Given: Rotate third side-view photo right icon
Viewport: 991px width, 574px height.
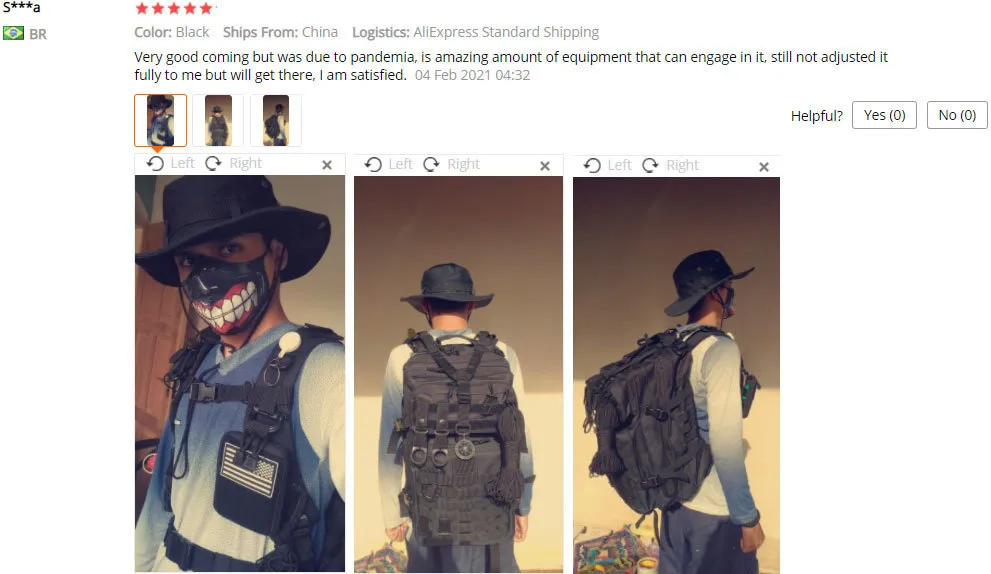Looking at the screenshot, I should [650, 166].
